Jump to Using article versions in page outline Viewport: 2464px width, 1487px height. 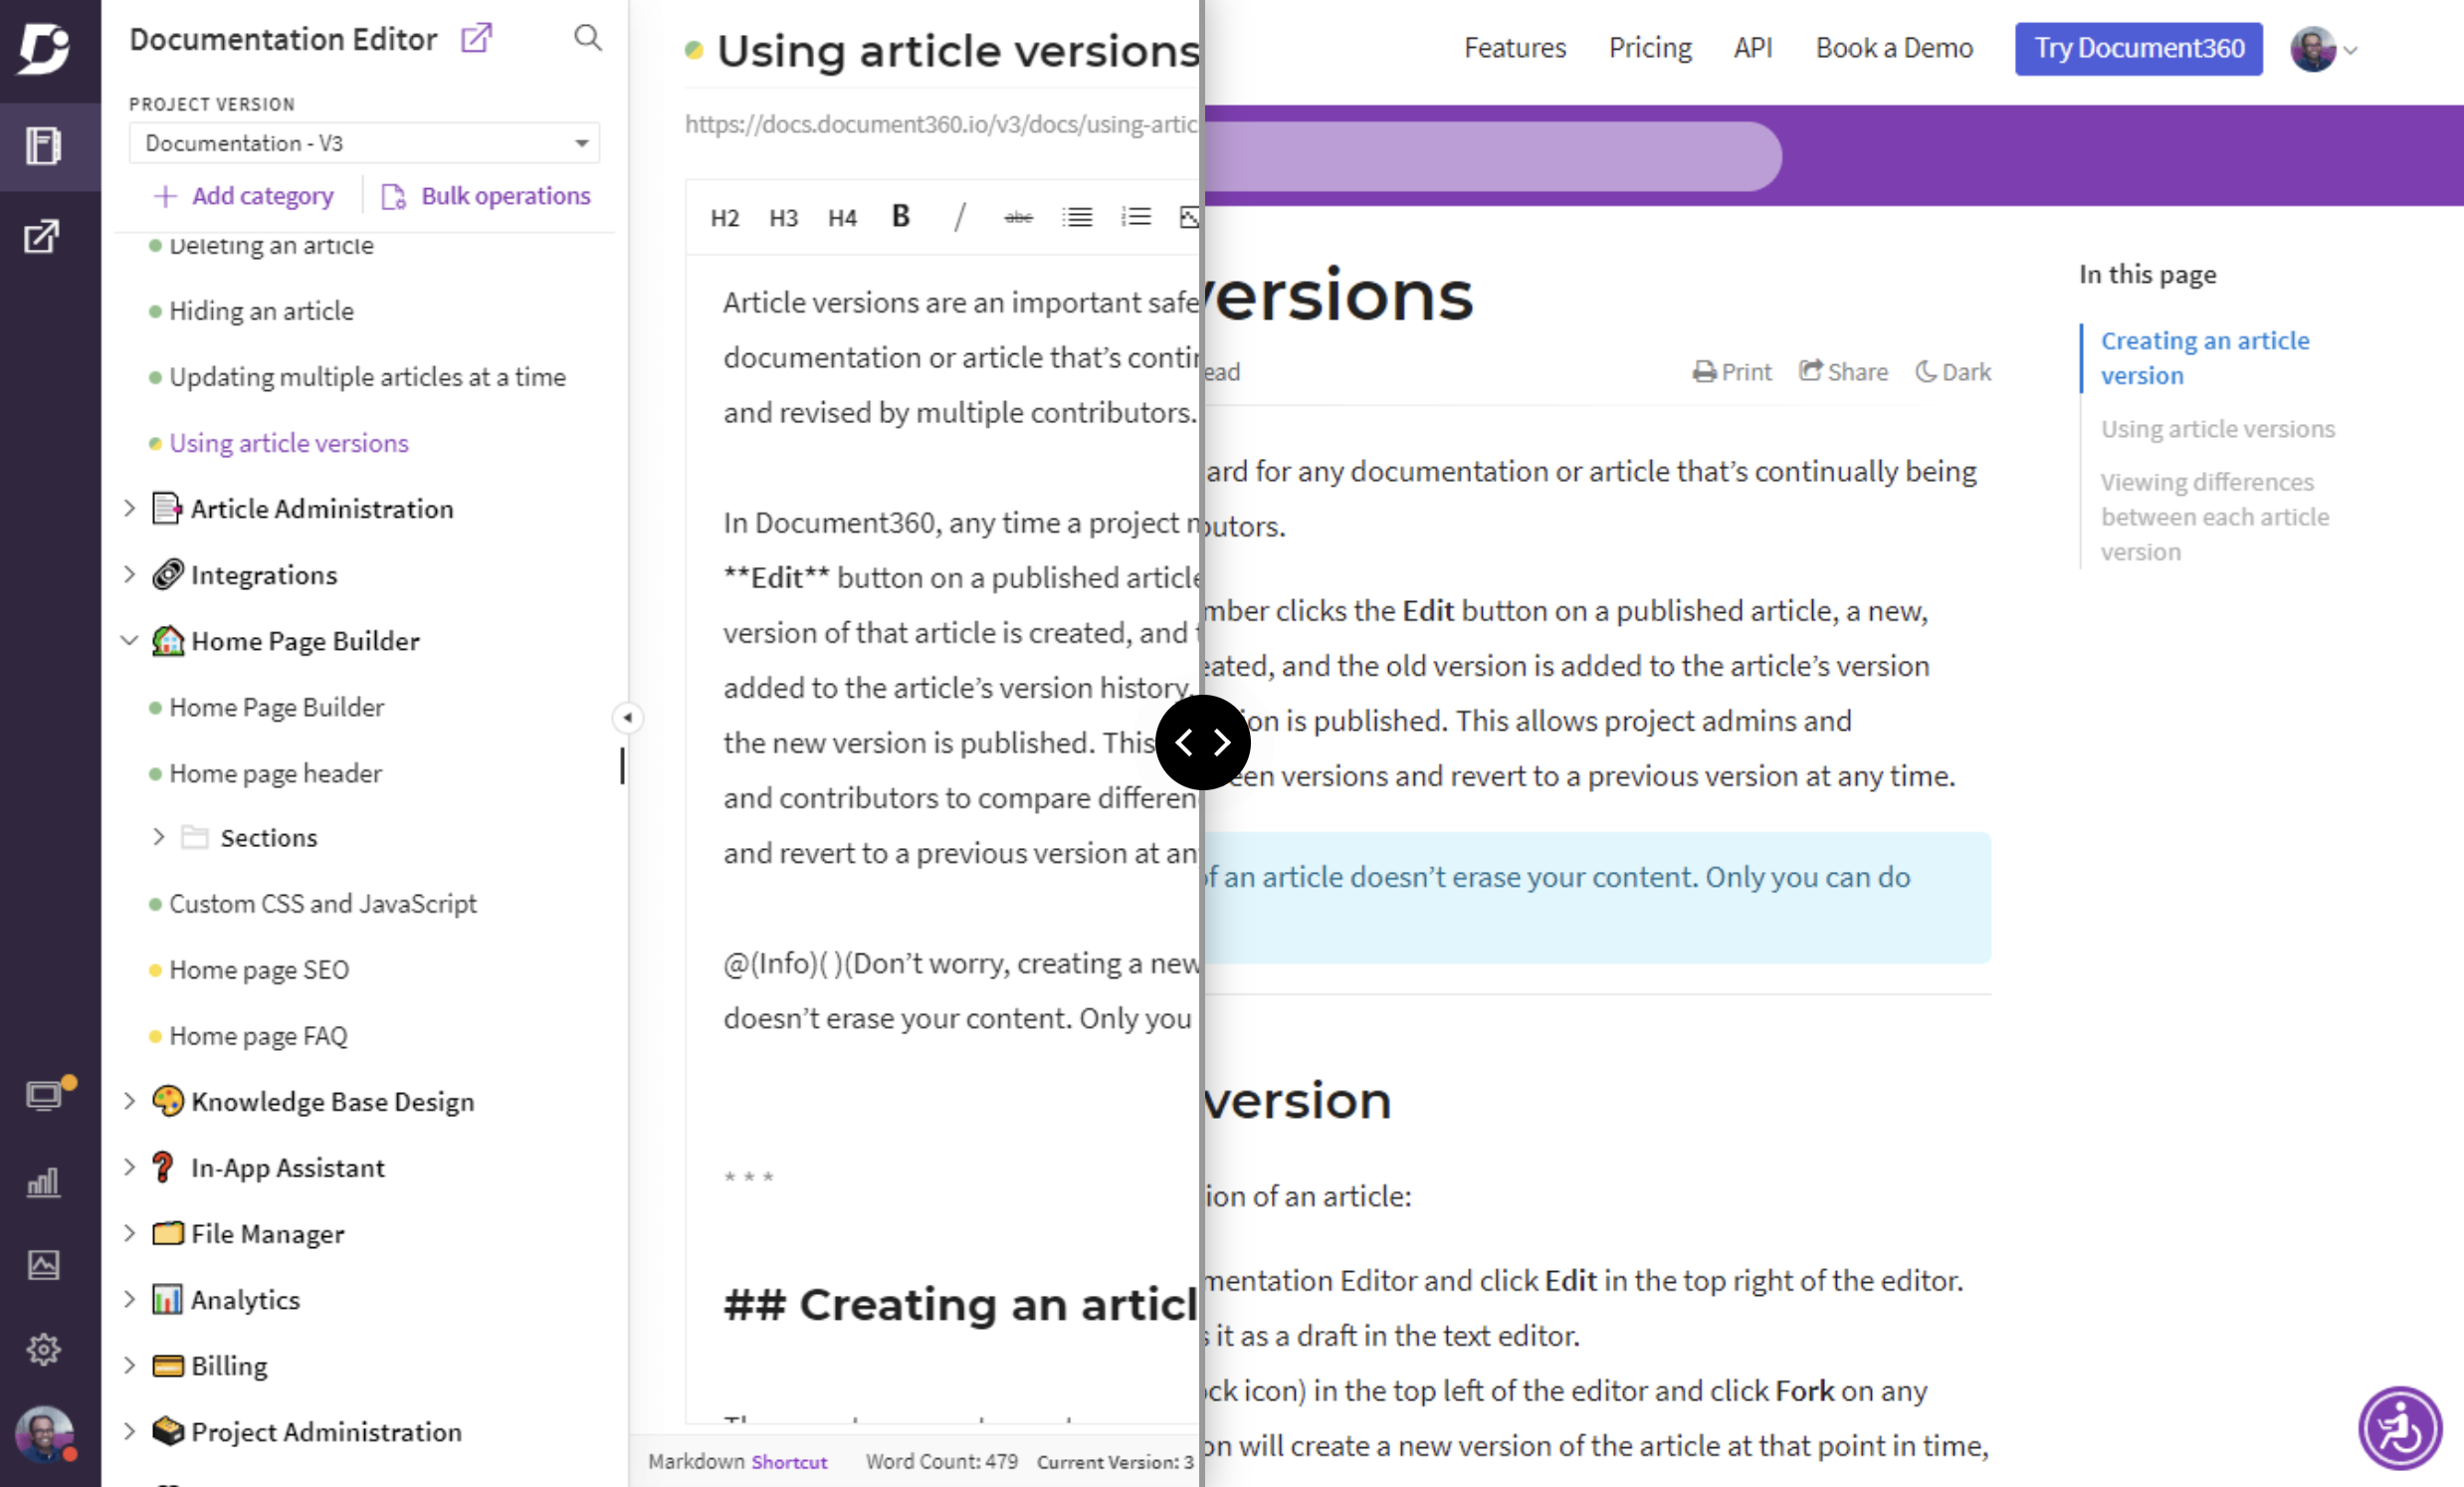click(x=2217, y=429)
